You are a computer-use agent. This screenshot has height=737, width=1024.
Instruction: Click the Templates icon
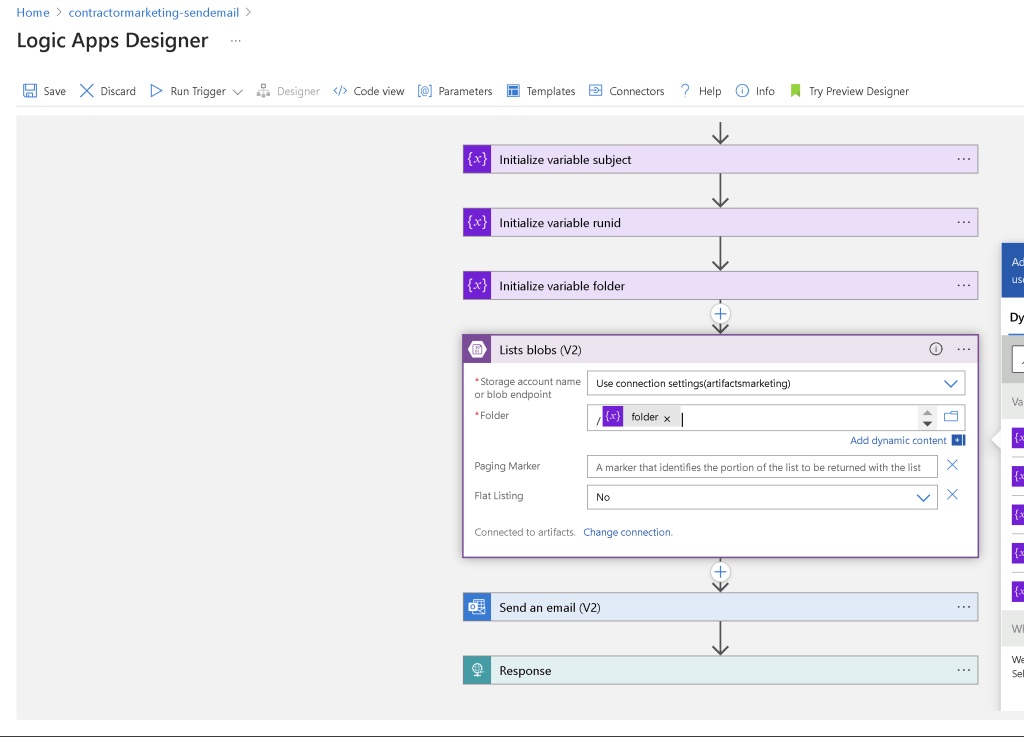click(513, 91)
